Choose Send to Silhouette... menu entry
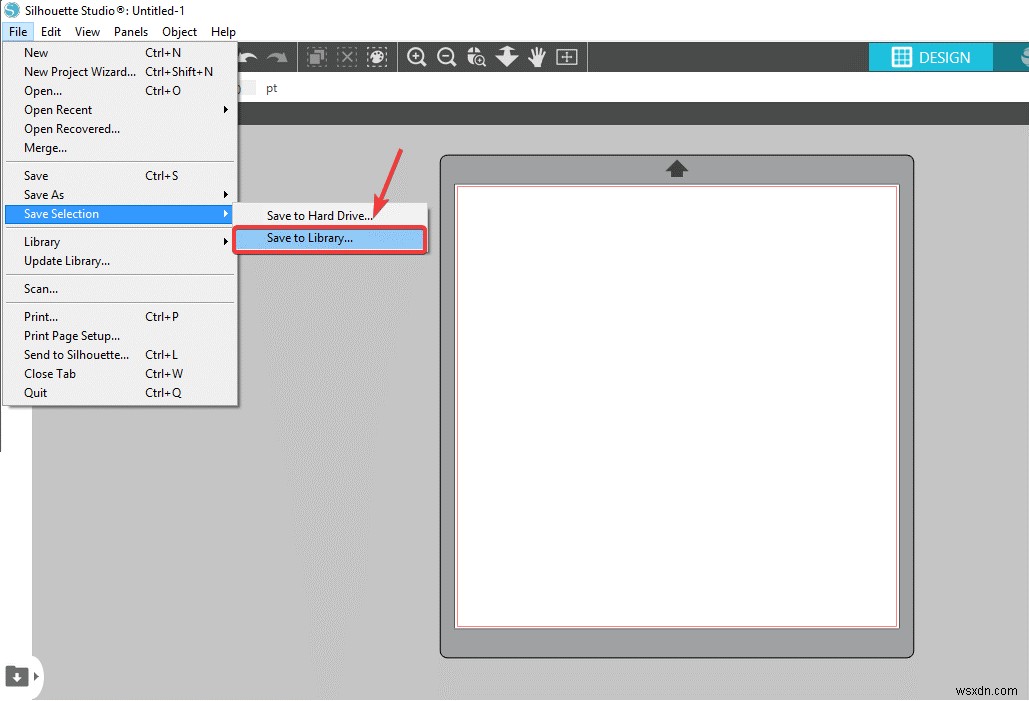This screenshot has height=701, width=1029. pyautogui.click(x=121, y=354)
